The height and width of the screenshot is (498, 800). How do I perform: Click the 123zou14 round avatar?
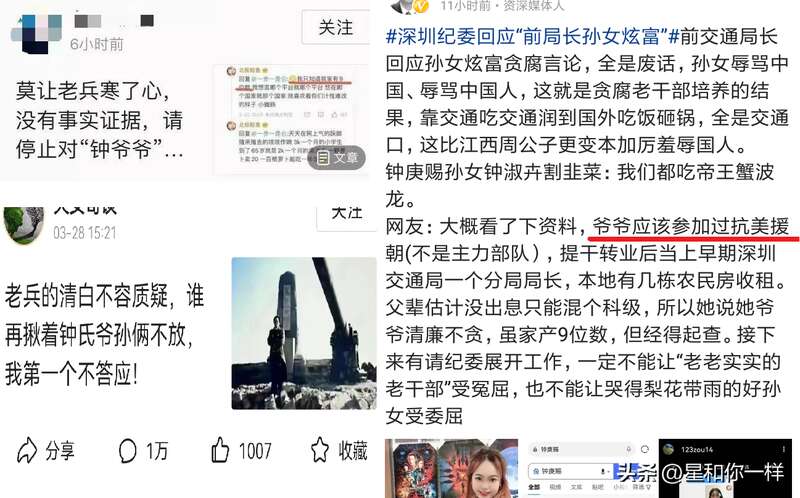pos(668,449)
